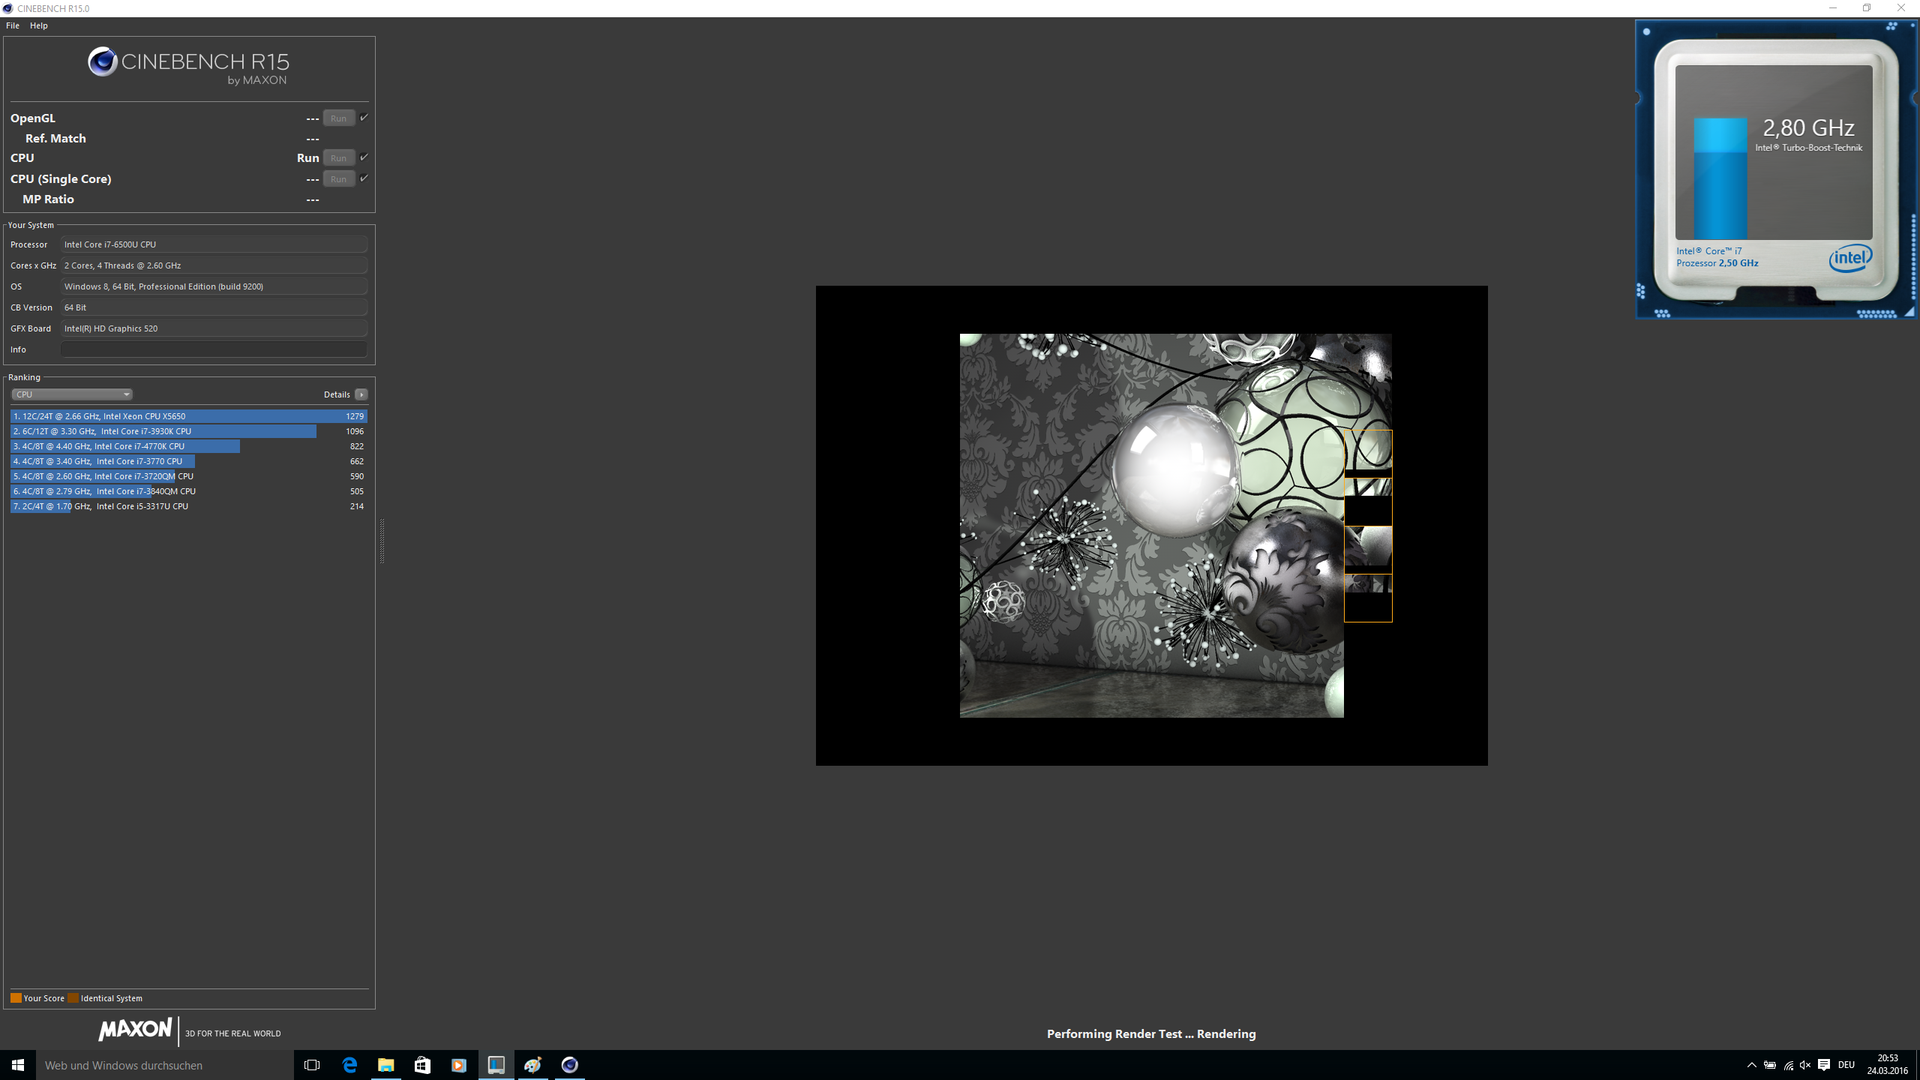Expand ranking Details arrow button
This screenshot has height=1080, width=1920.
362,395
